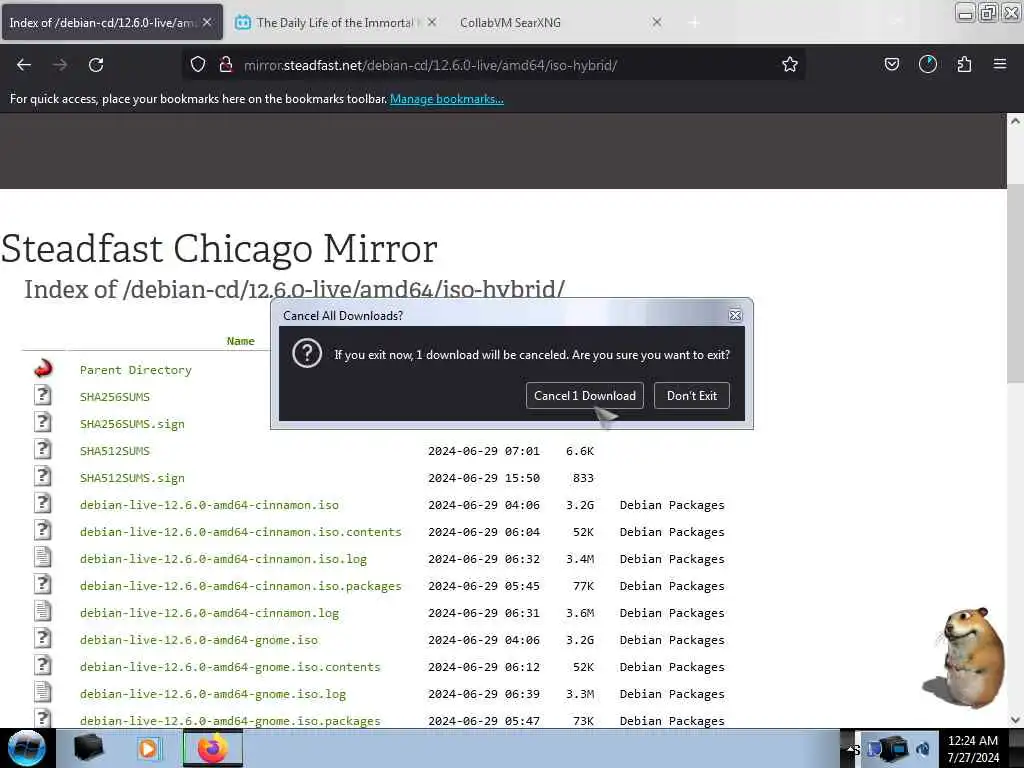Open the downloads progress indicator

click(x=927, y=64)
